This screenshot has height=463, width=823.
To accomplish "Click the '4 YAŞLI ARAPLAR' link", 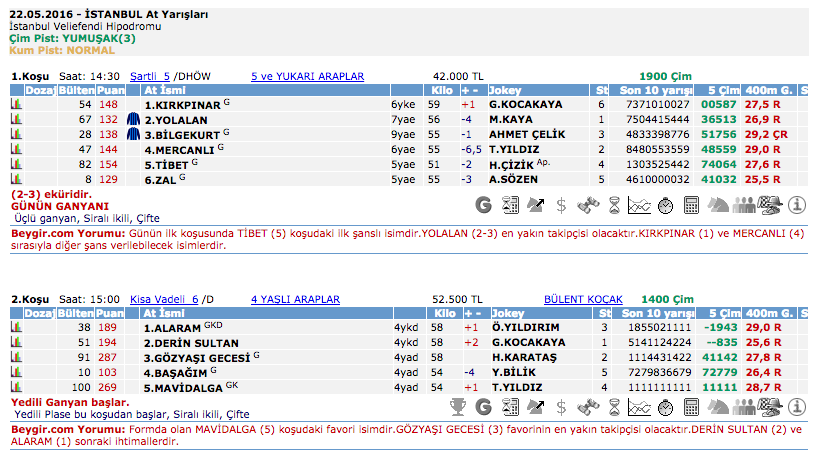I will click(295, 299).
